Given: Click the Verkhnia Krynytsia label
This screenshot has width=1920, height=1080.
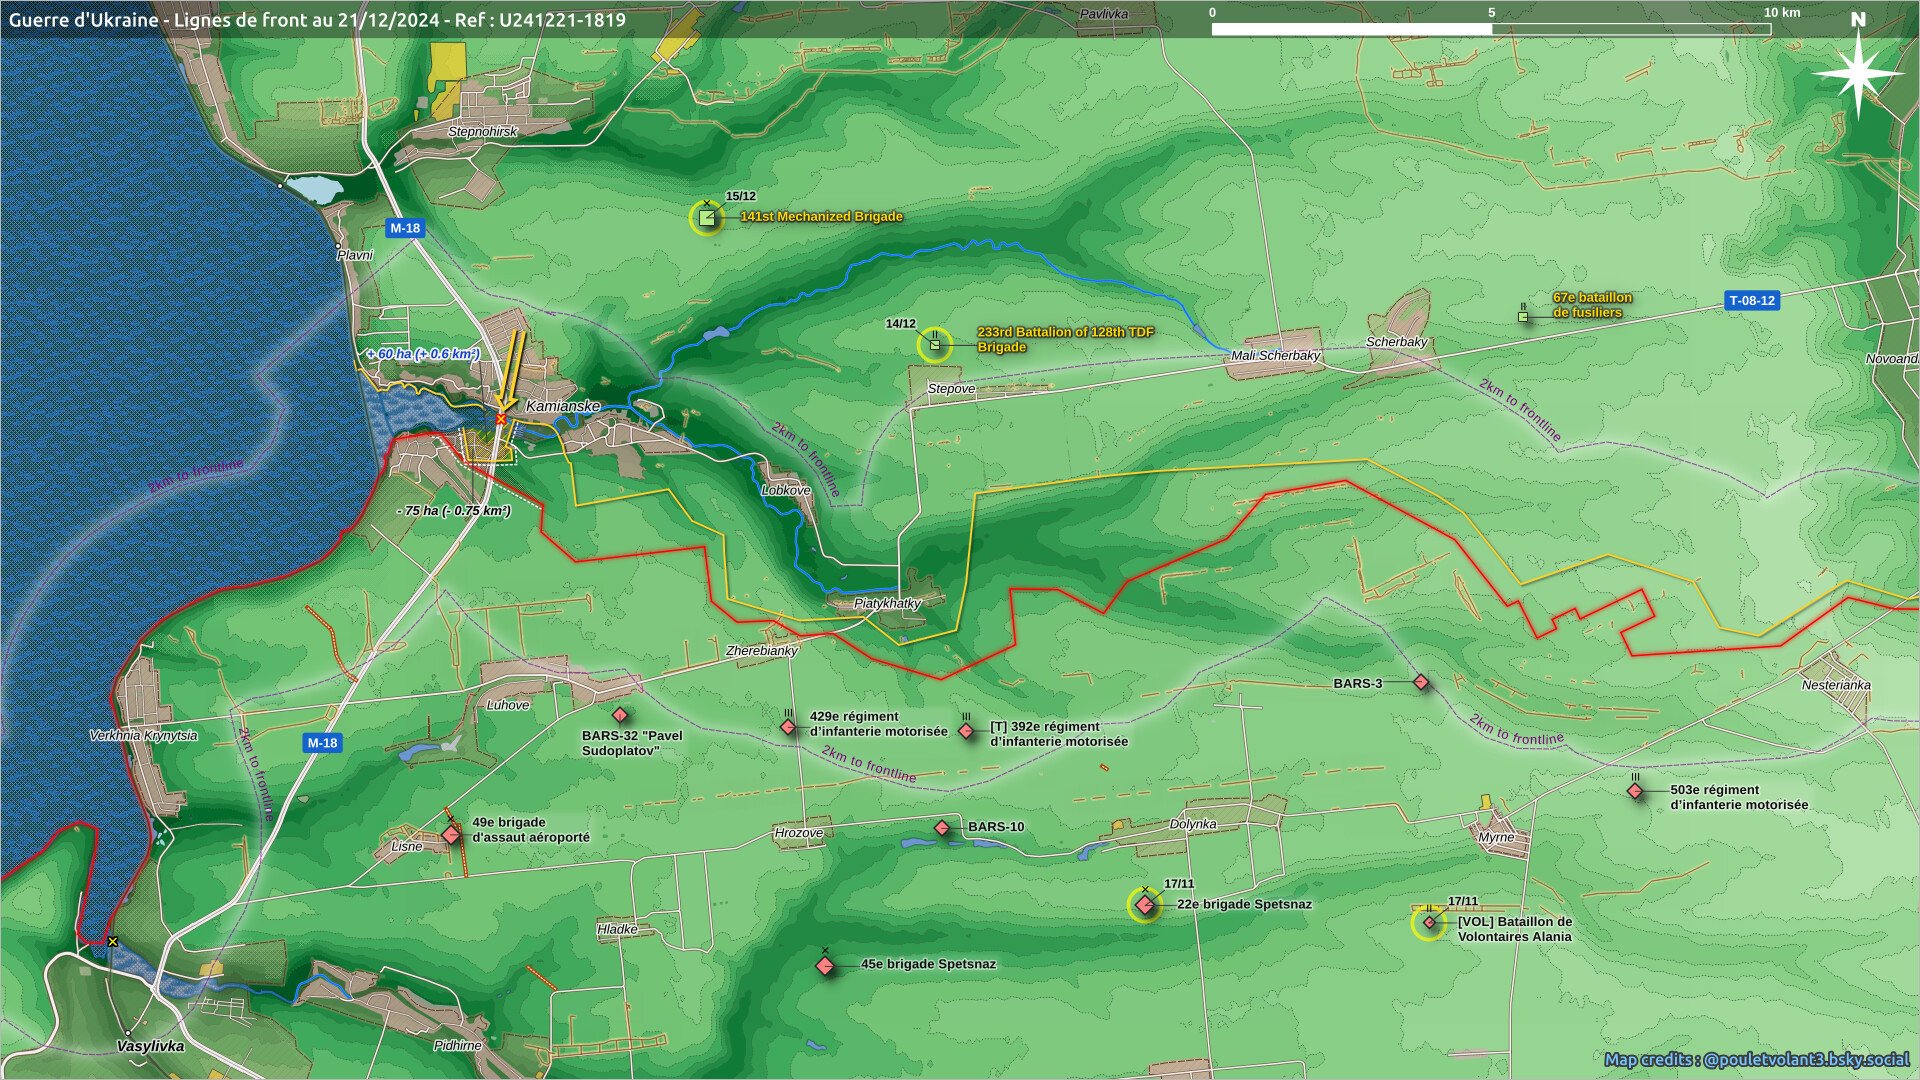Looking at the screenshot, I should coord(144,735).
